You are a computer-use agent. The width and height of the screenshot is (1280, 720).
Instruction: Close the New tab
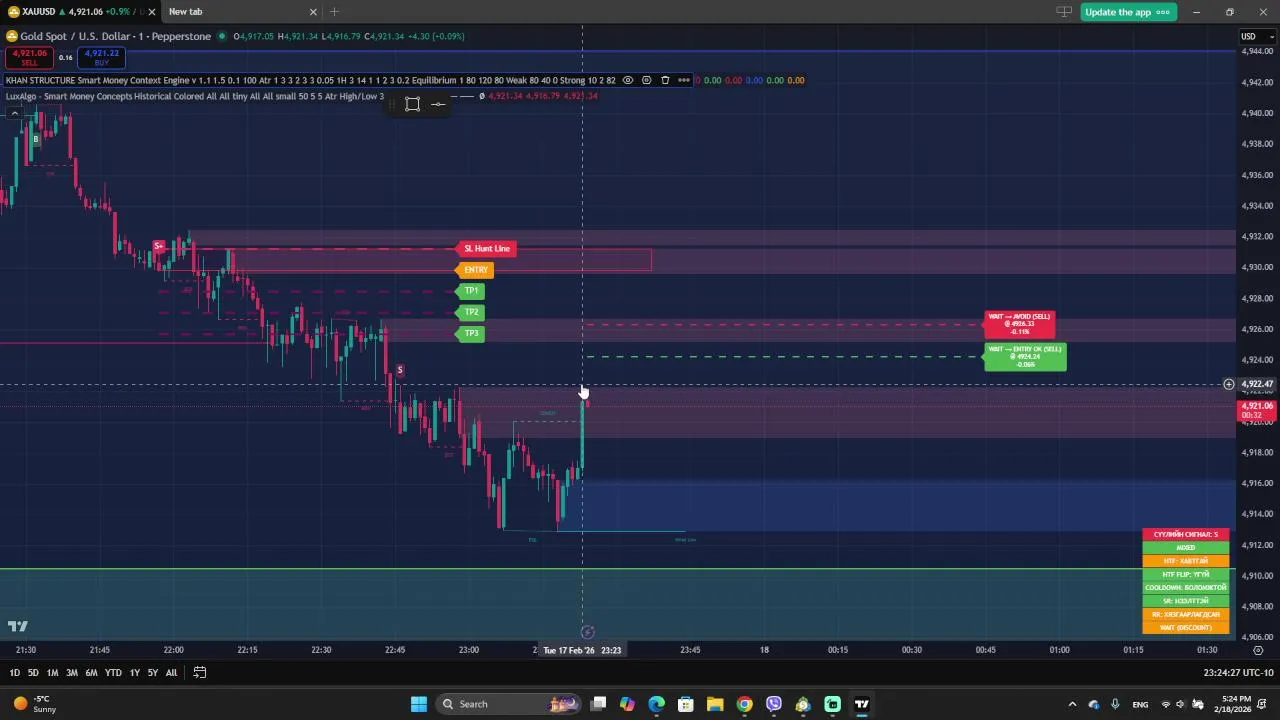[x=313, y=12]
